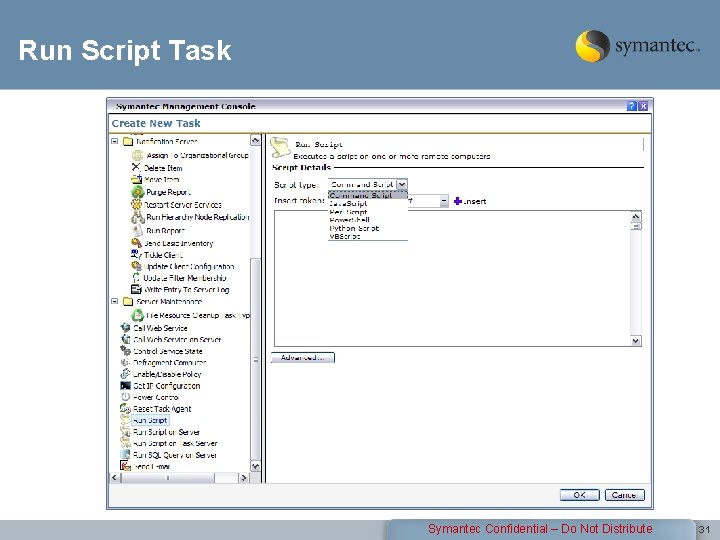Click the Tickle Client icon
This screenshot has width=720, height=540.
click(x=136, y=254)
